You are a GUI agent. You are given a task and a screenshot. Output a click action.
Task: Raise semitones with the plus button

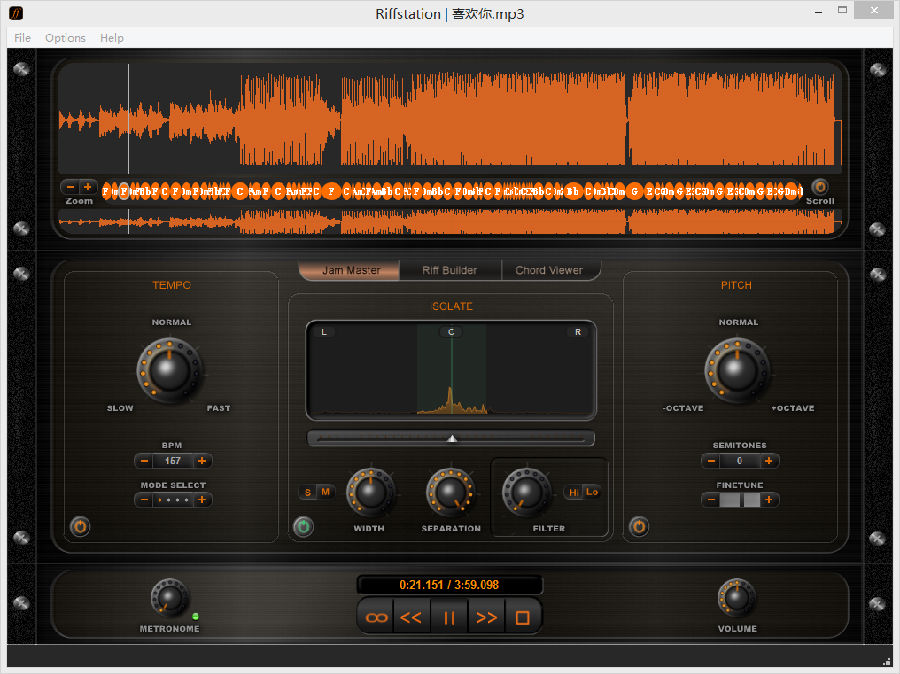click(x=769, y=461)
